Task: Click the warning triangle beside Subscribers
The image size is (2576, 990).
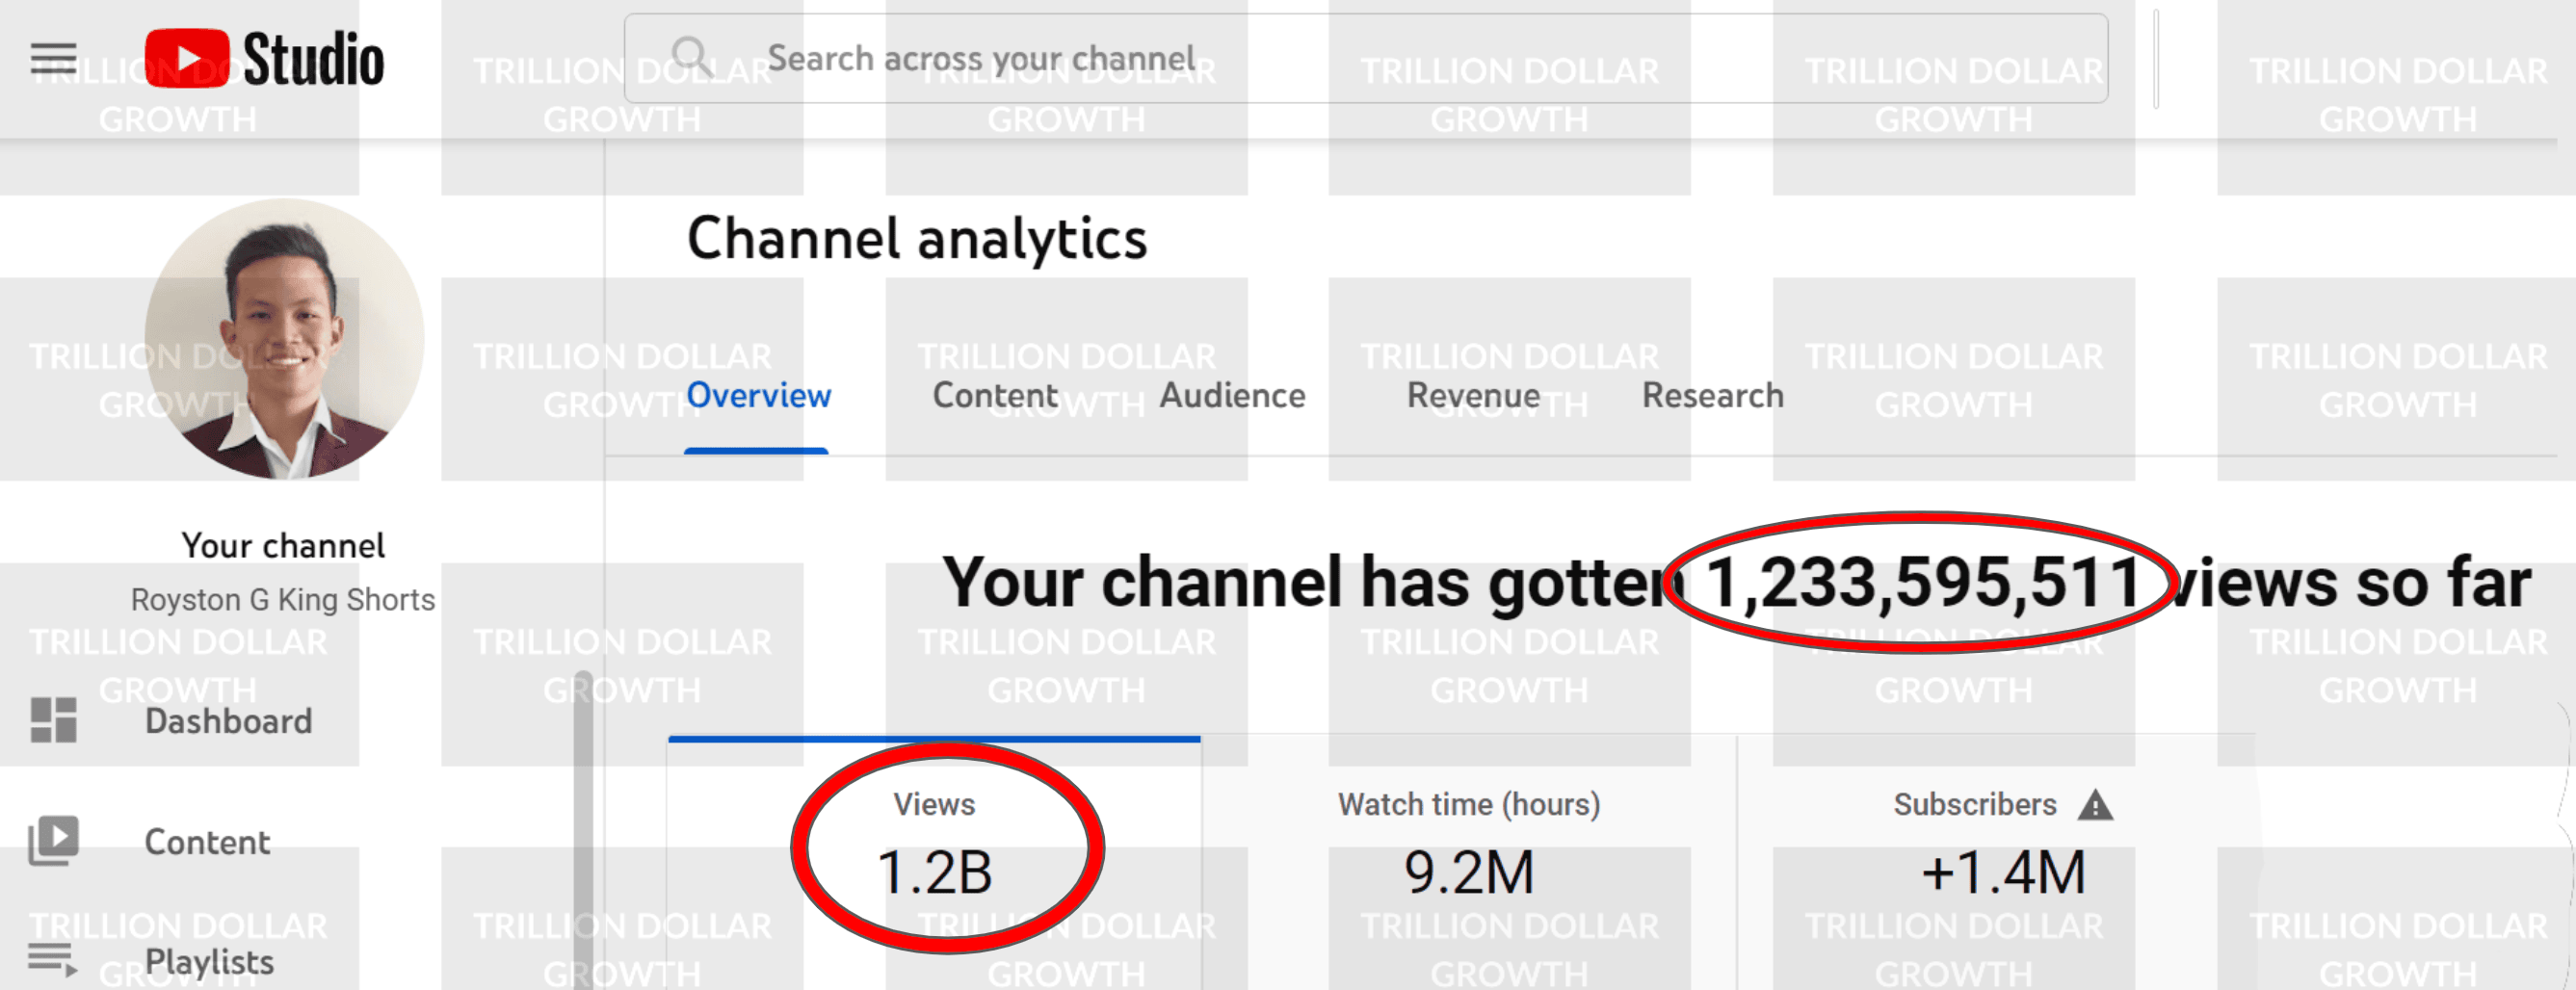Action: [2095, 805]
